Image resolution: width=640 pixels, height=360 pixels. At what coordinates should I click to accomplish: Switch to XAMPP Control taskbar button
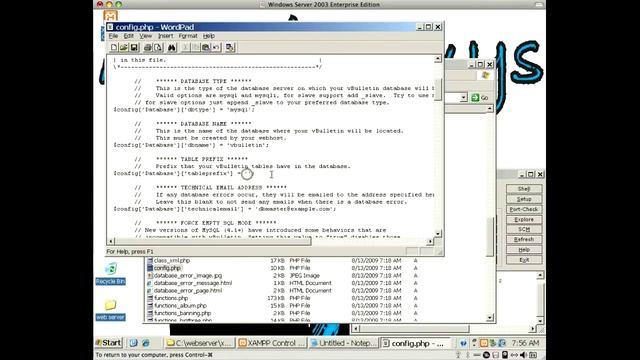271,343
